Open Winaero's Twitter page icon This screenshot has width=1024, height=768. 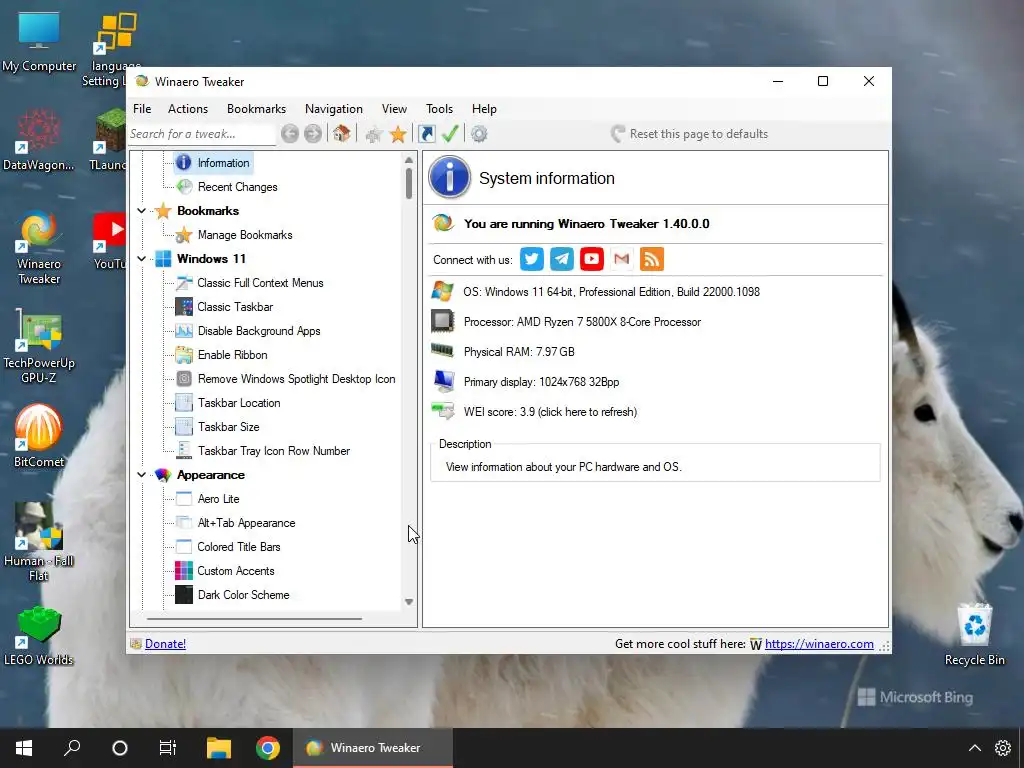[x=532, y=259]
